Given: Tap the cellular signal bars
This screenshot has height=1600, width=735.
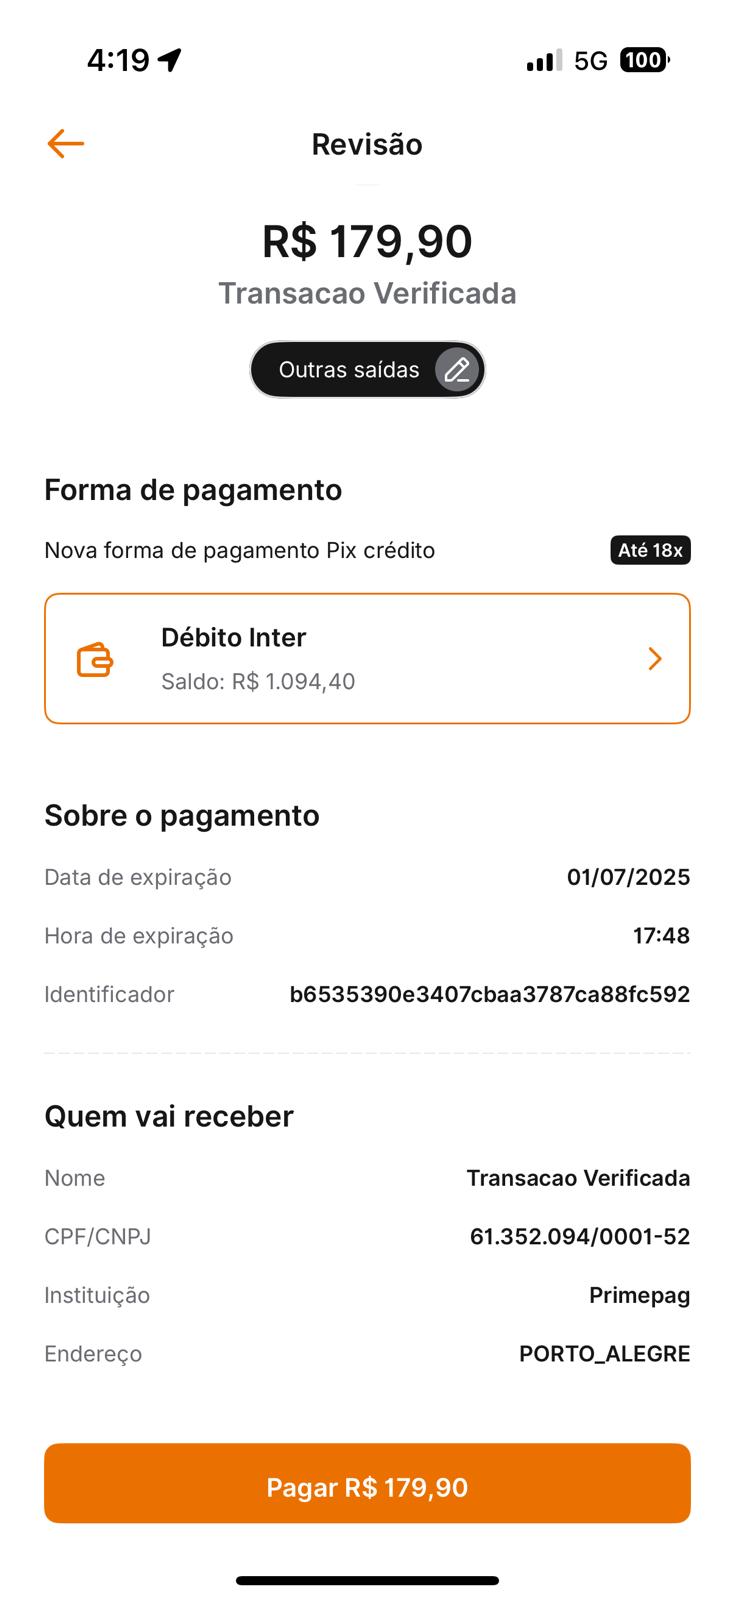Looking at the screenshot, I should click(543, 61).
